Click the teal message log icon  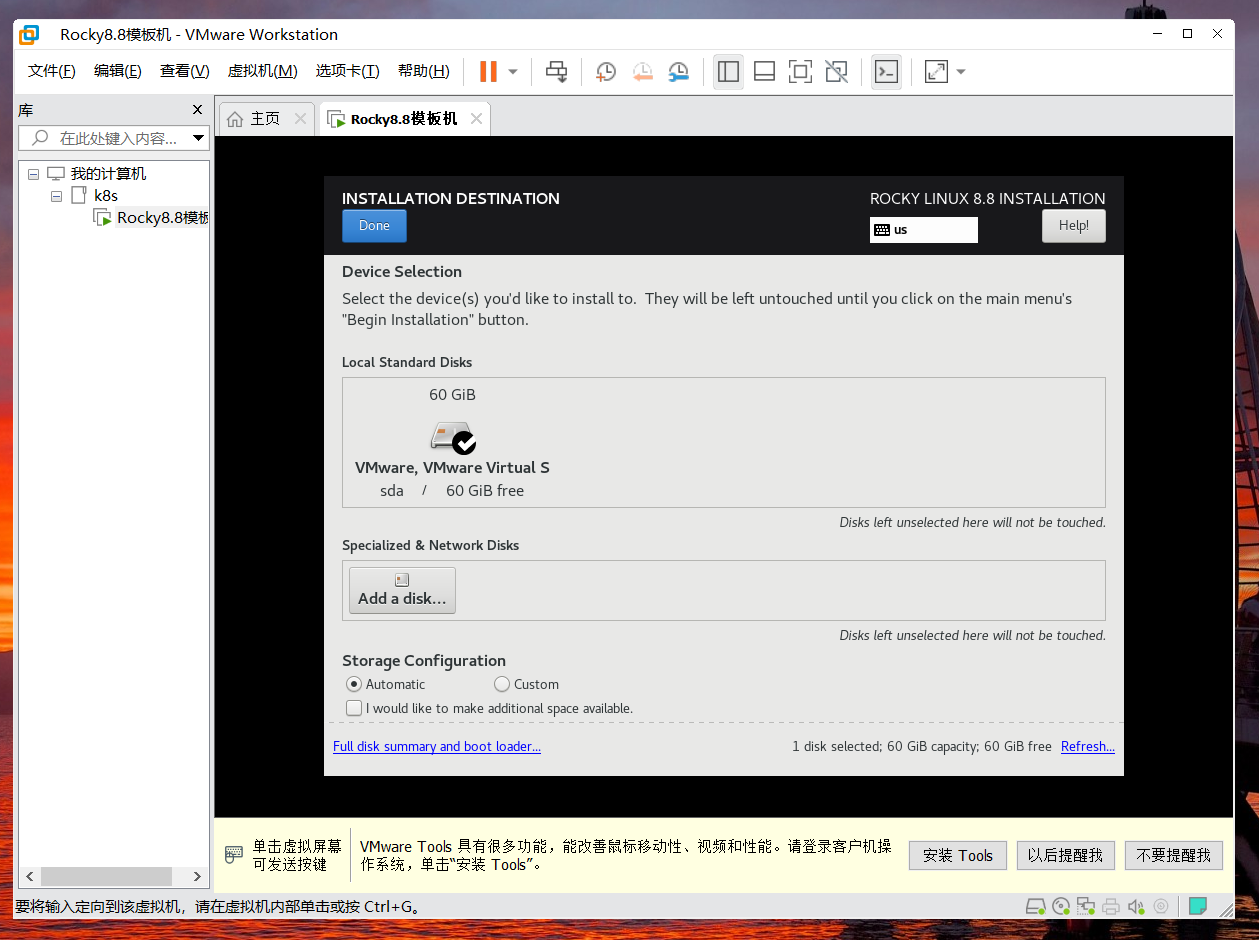(x=1198, y=907)
